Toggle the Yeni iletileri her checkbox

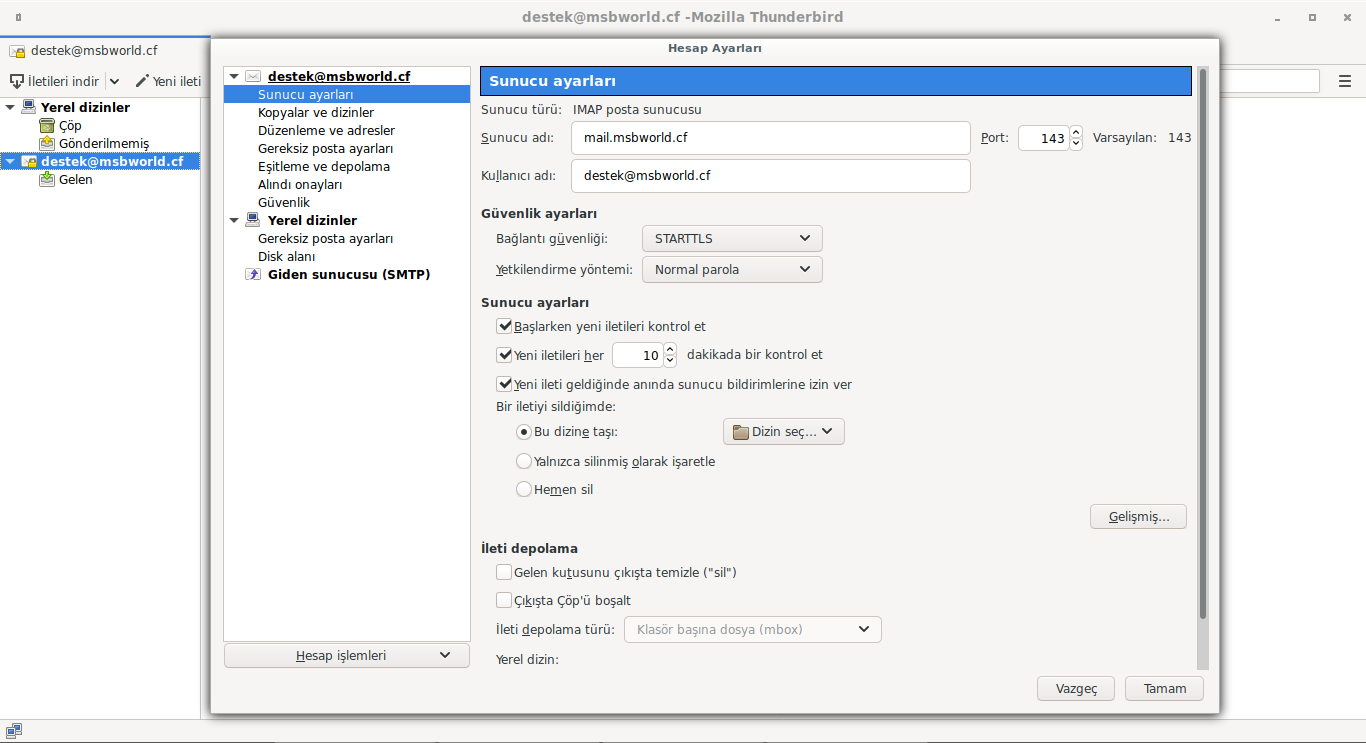pyautogui.click(x=504, y=354)
